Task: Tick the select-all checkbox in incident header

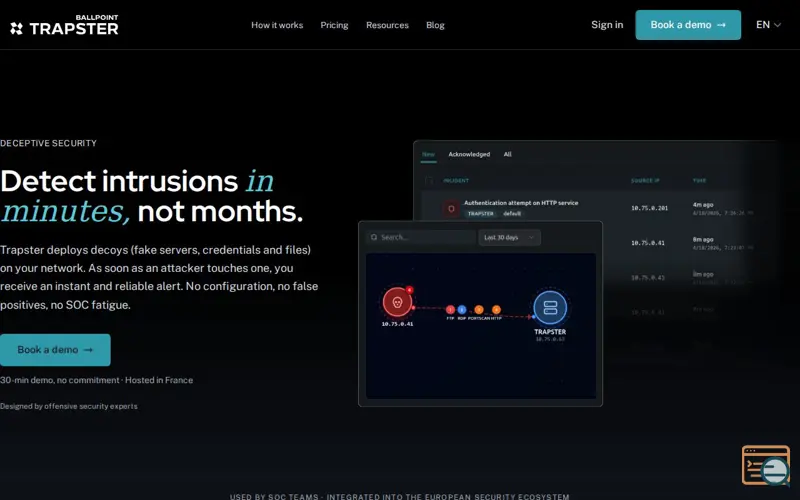Action: tap(429, 180)
